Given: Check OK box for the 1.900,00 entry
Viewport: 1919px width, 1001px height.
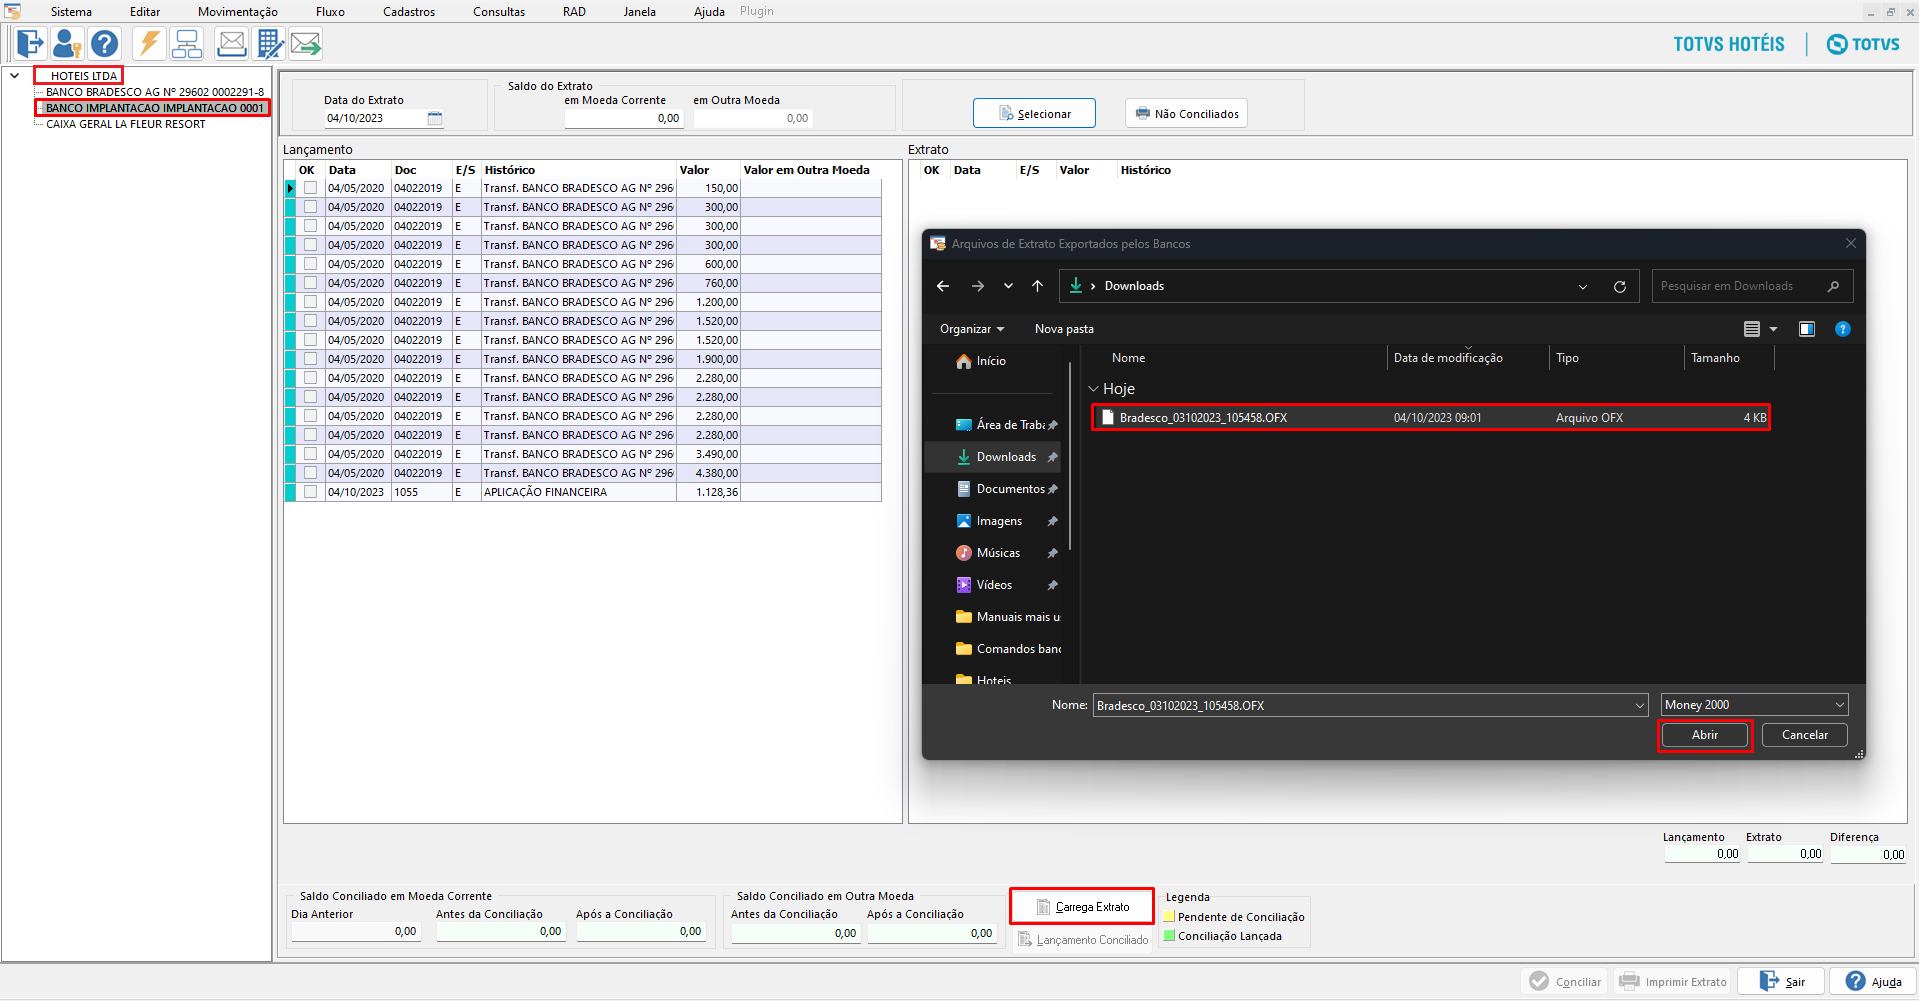Looking at the screenshot, I should pyautogui.click(x=311, y=359).
